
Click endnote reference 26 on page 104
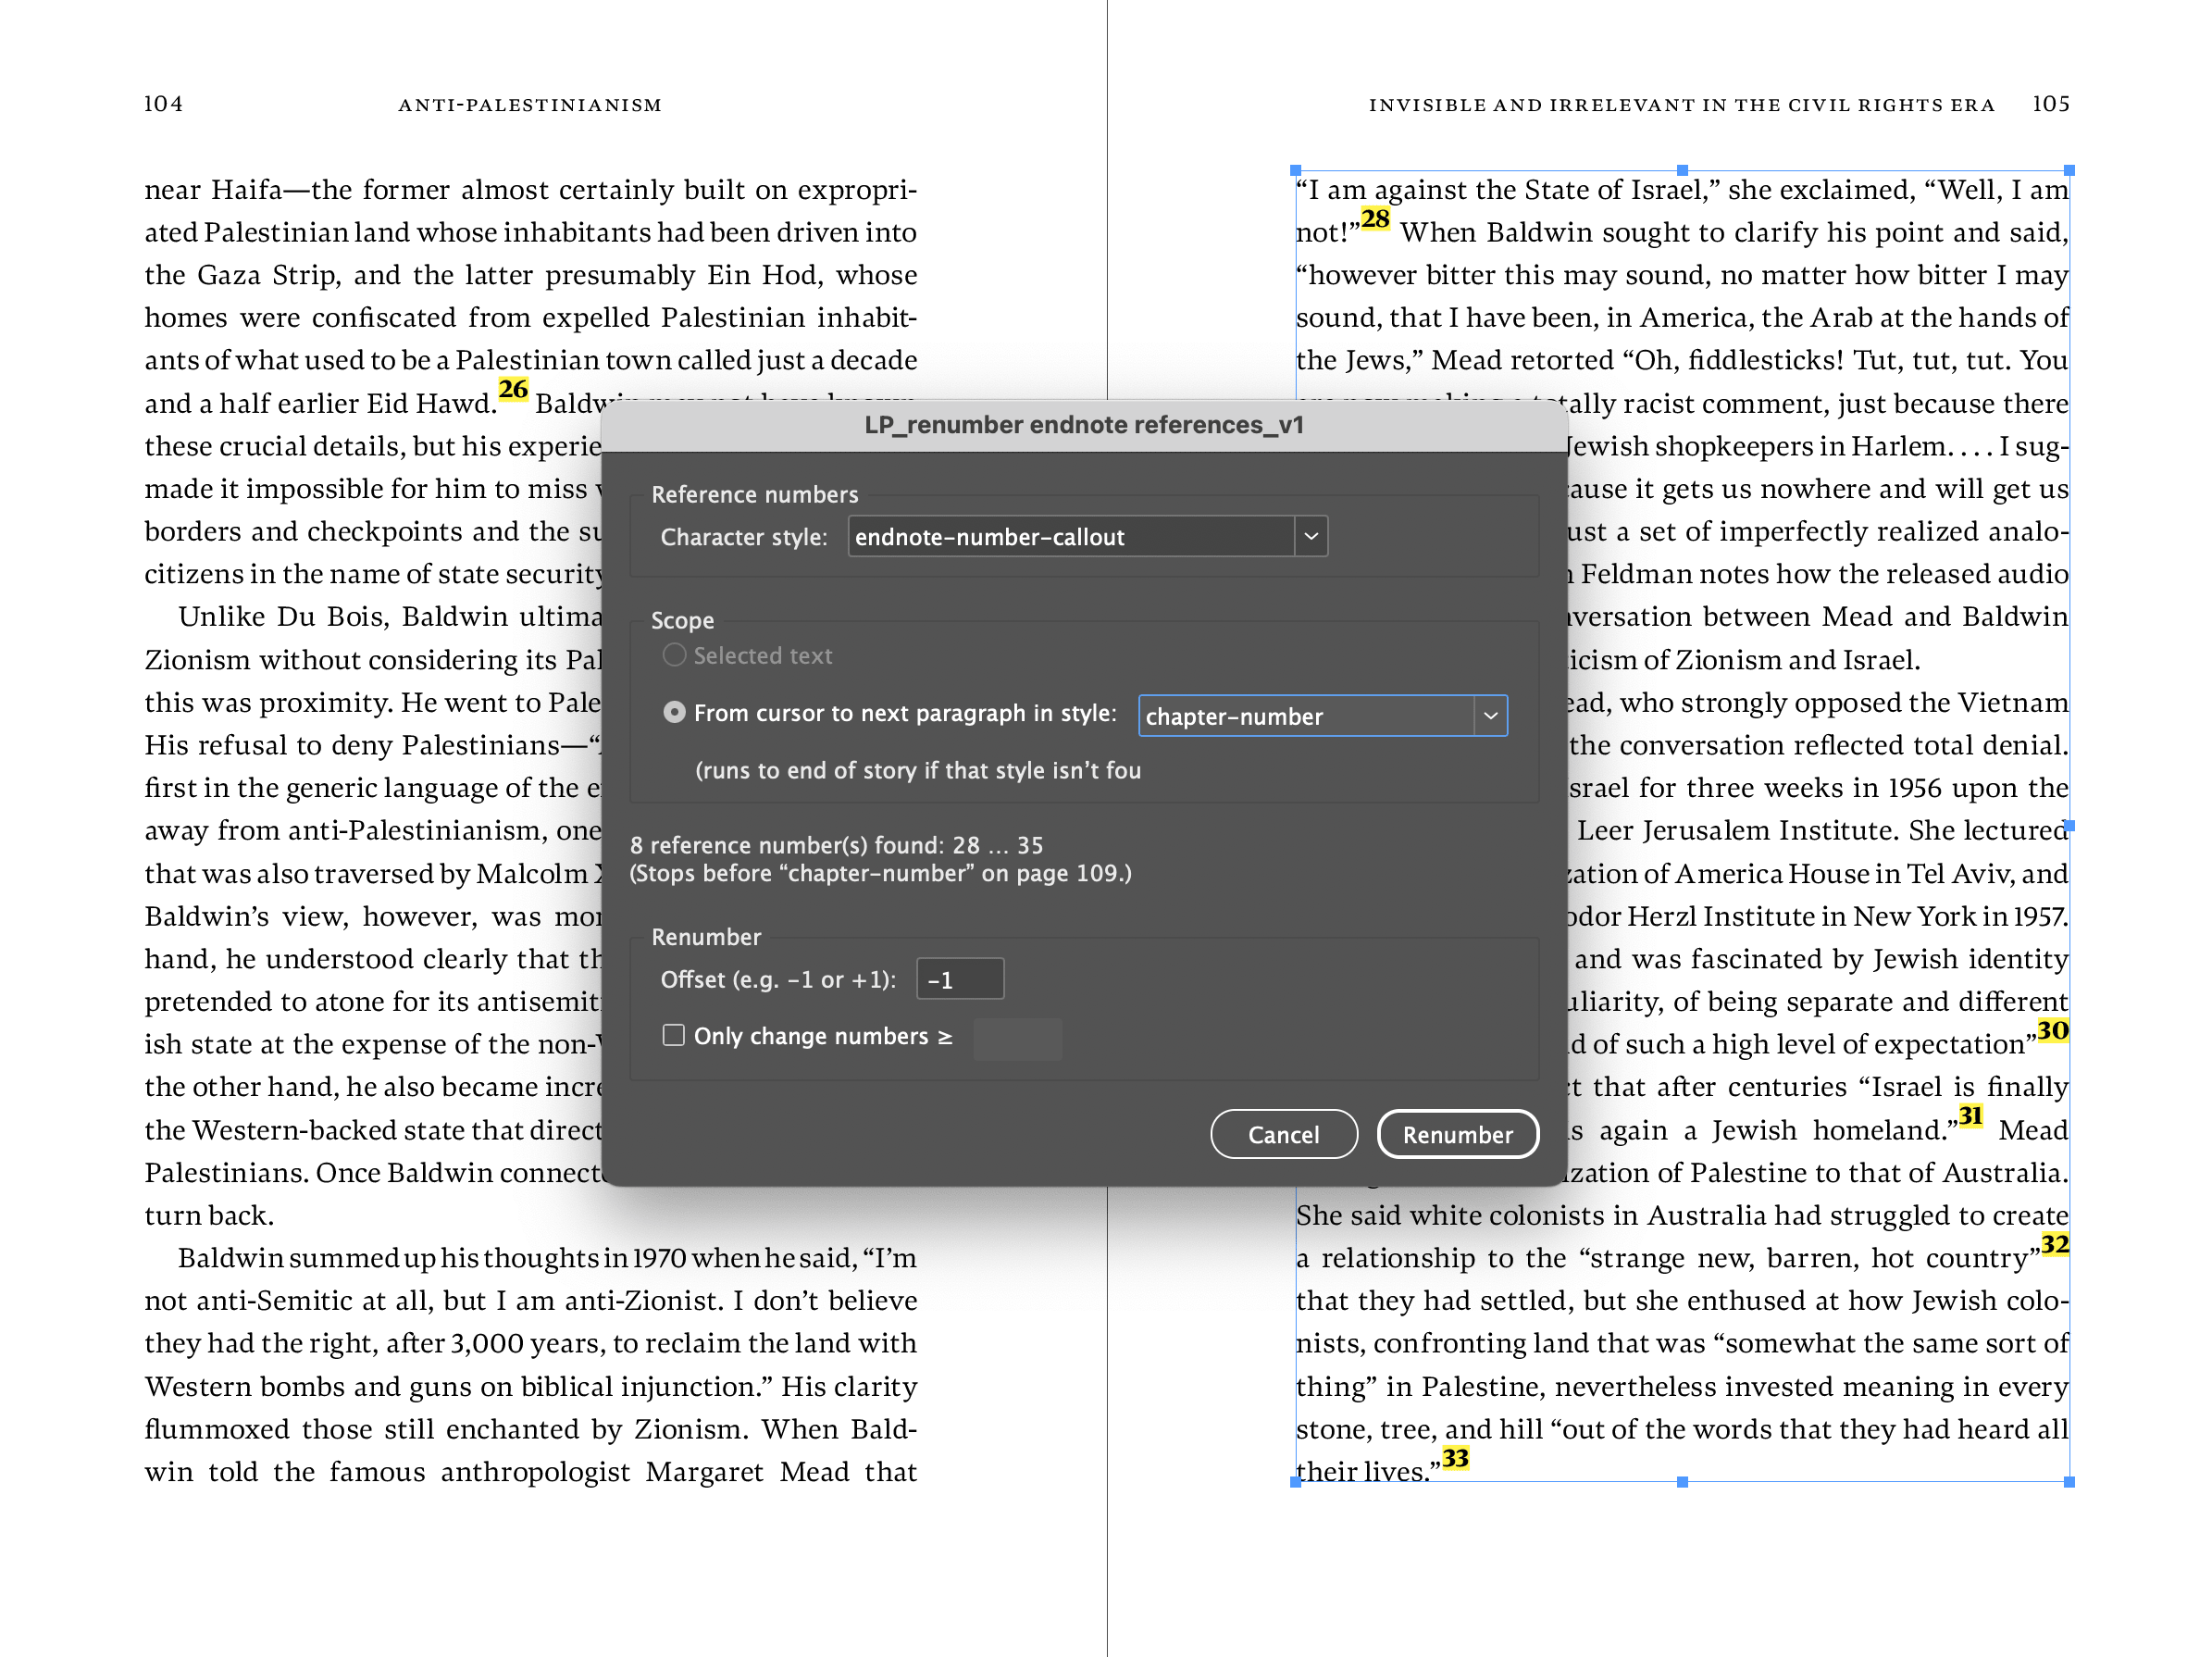pyautogui.click(x=513, y=390)
